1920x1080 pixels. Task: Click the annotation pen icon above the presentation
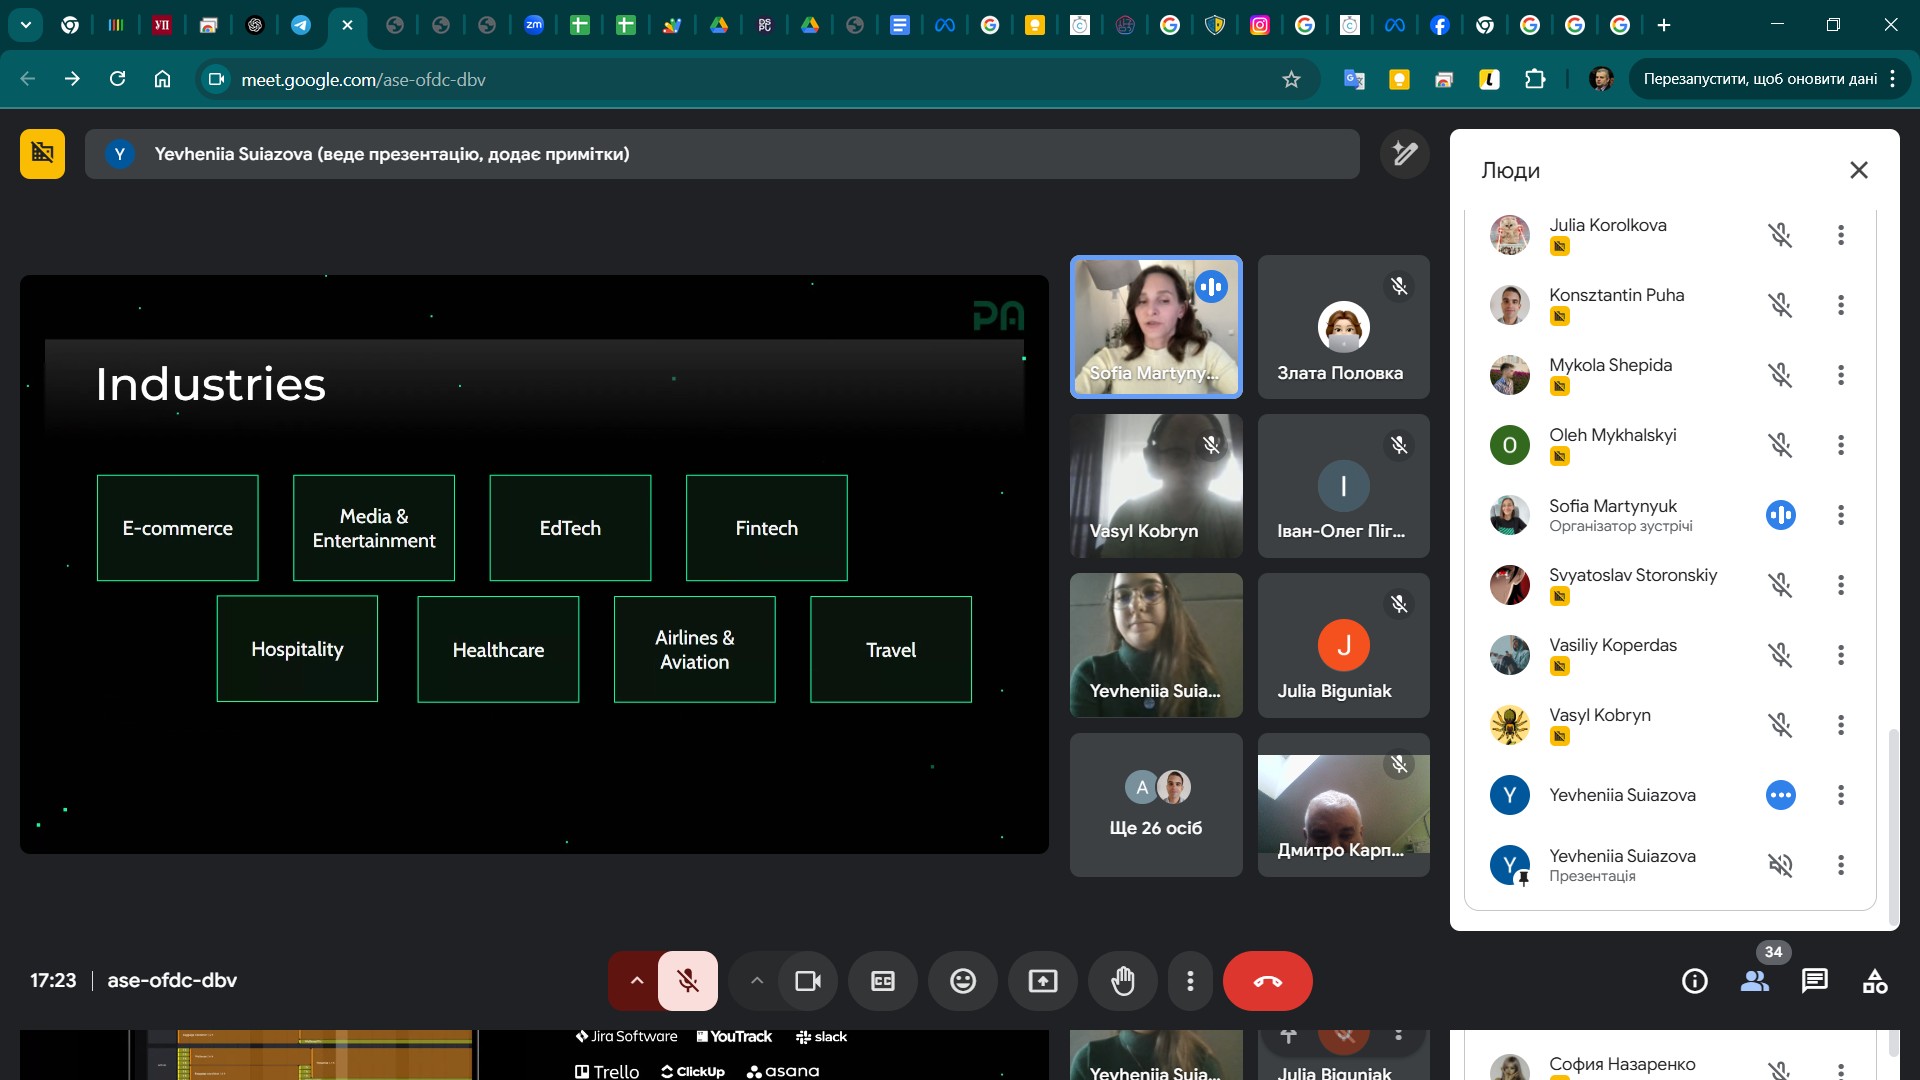point(1404,154)
